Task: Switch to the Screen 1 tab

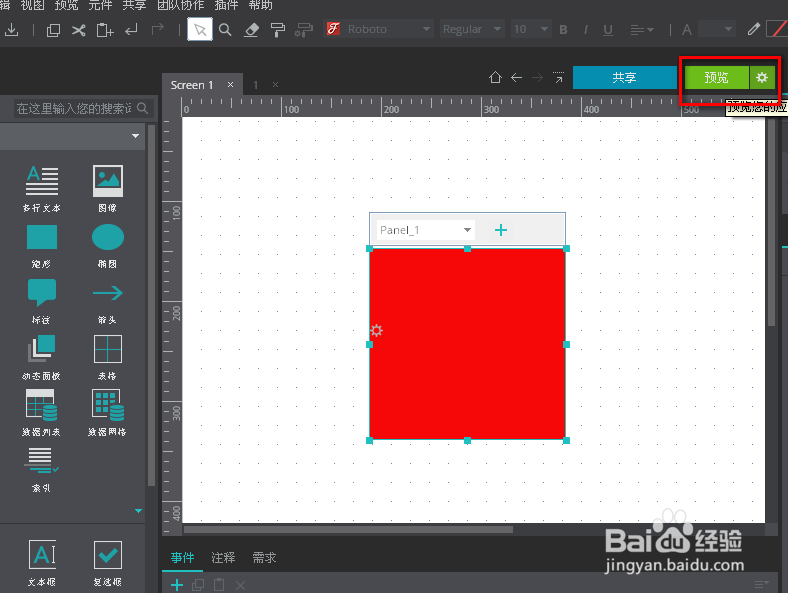Action: click(x=192, y=84)
